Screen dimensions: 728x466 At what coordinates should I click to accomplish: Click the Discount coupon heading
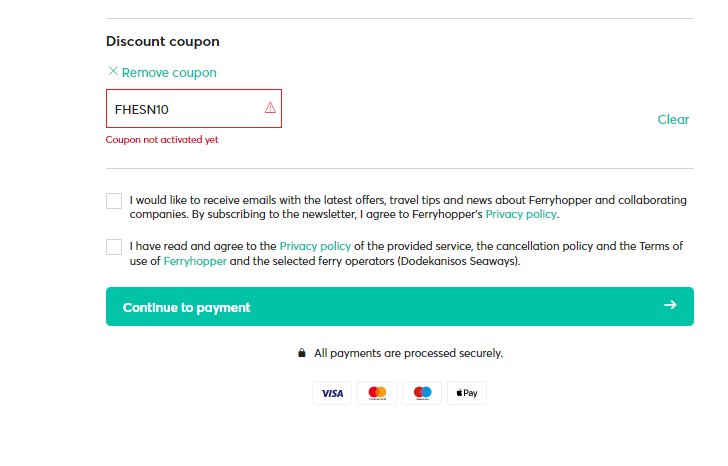162,41
